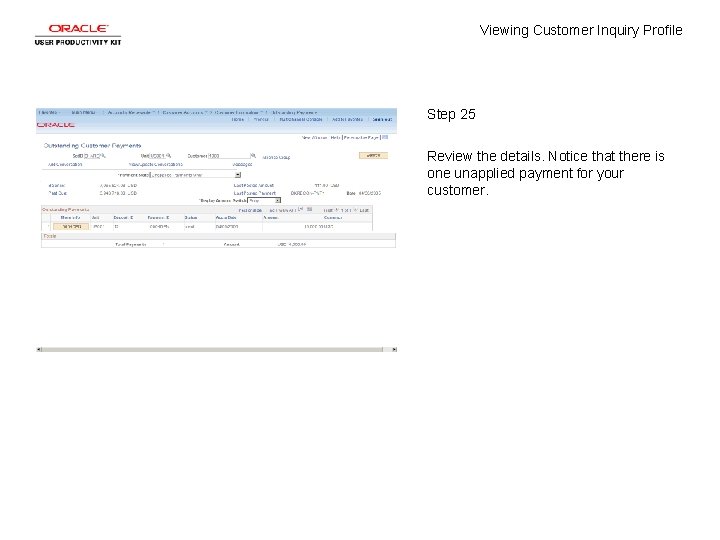Click the copy-URL icon beside Personalize Page
This screenshot has height=540, width=720.
click(385, 137)
